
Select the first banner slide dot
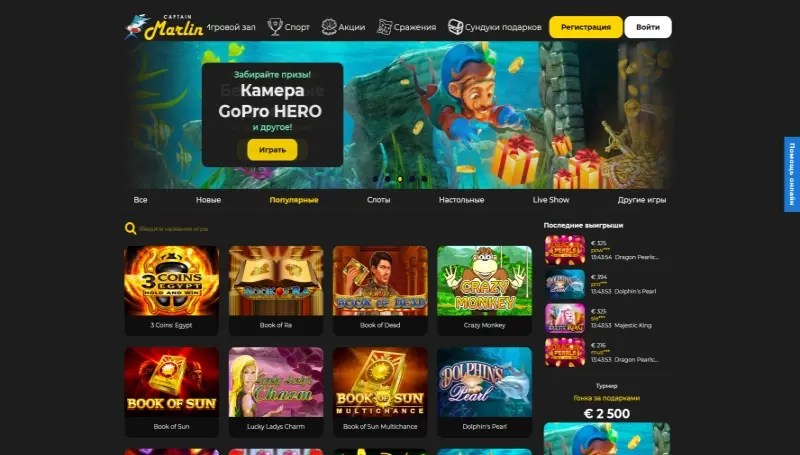click(376, 179)
